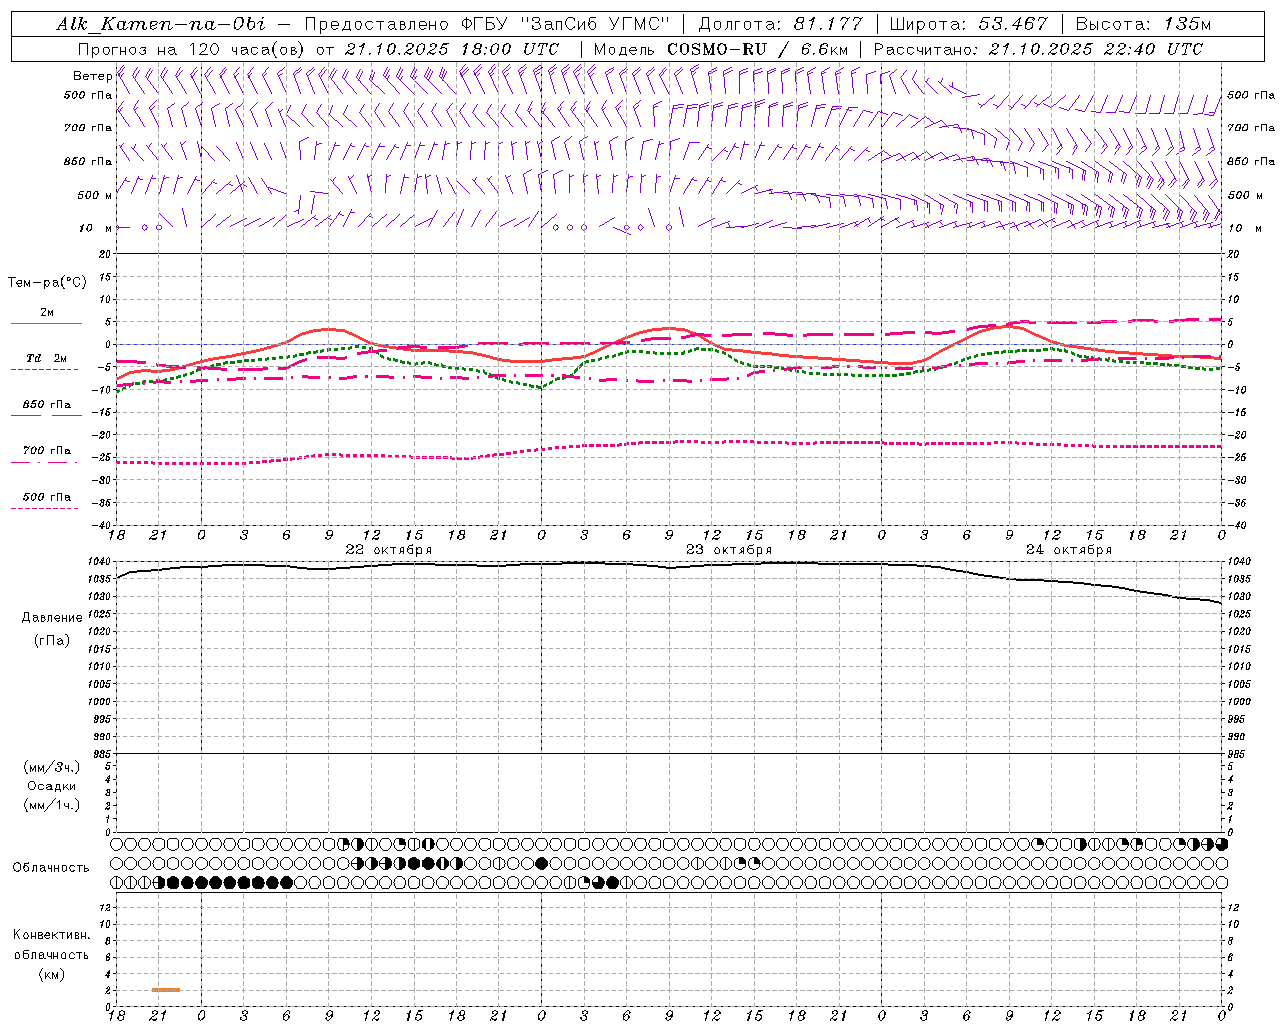
Task: Click the computed time 21.10.2025 22:40 UTC
Action: click(x=1095, y=49)
